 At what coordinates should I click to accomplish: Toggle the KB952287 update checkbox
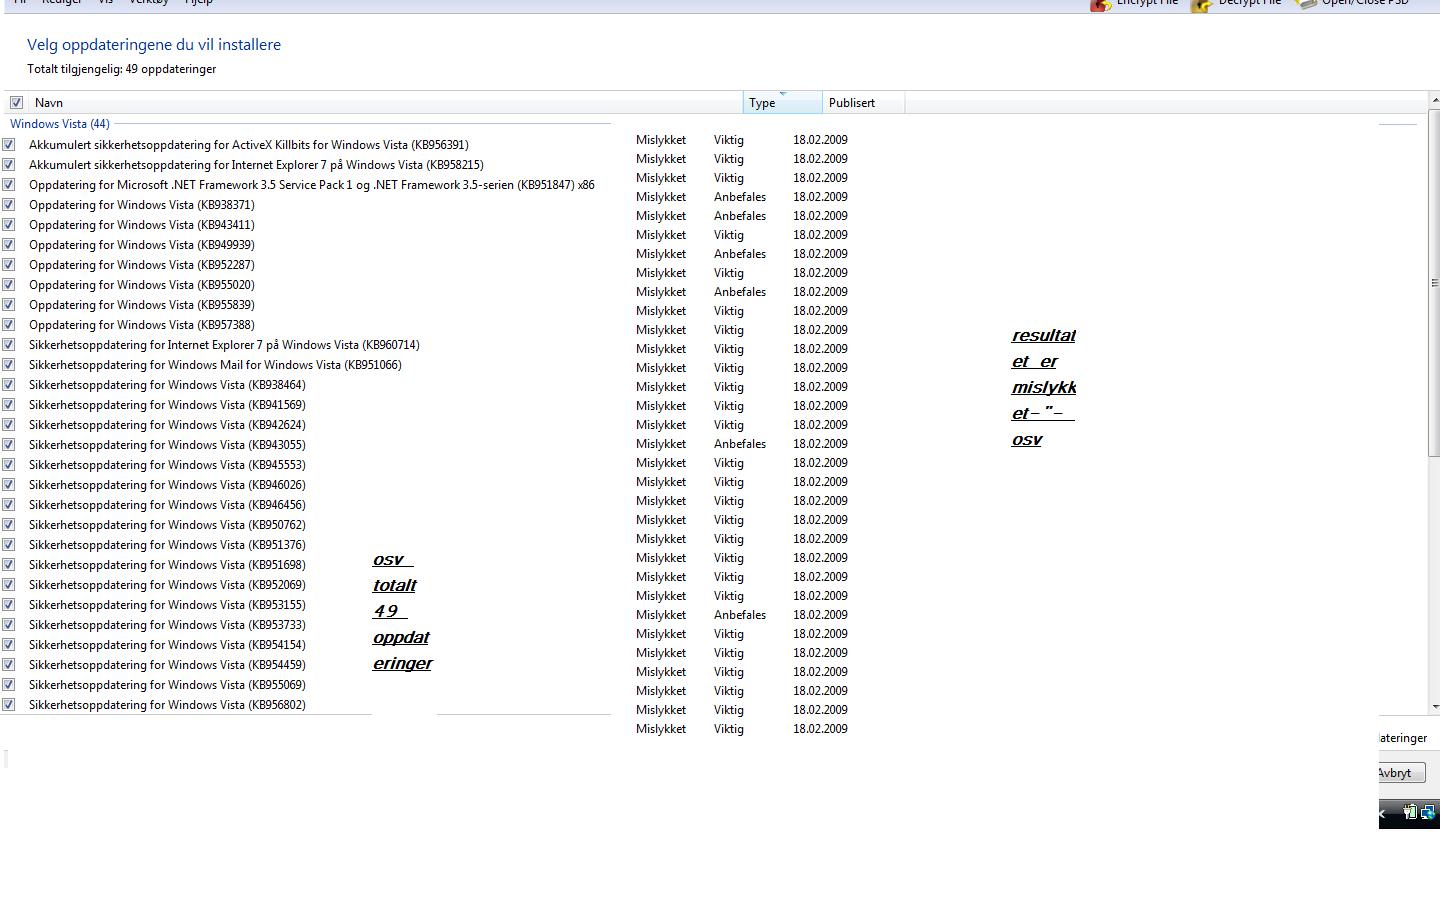[9, 264]
